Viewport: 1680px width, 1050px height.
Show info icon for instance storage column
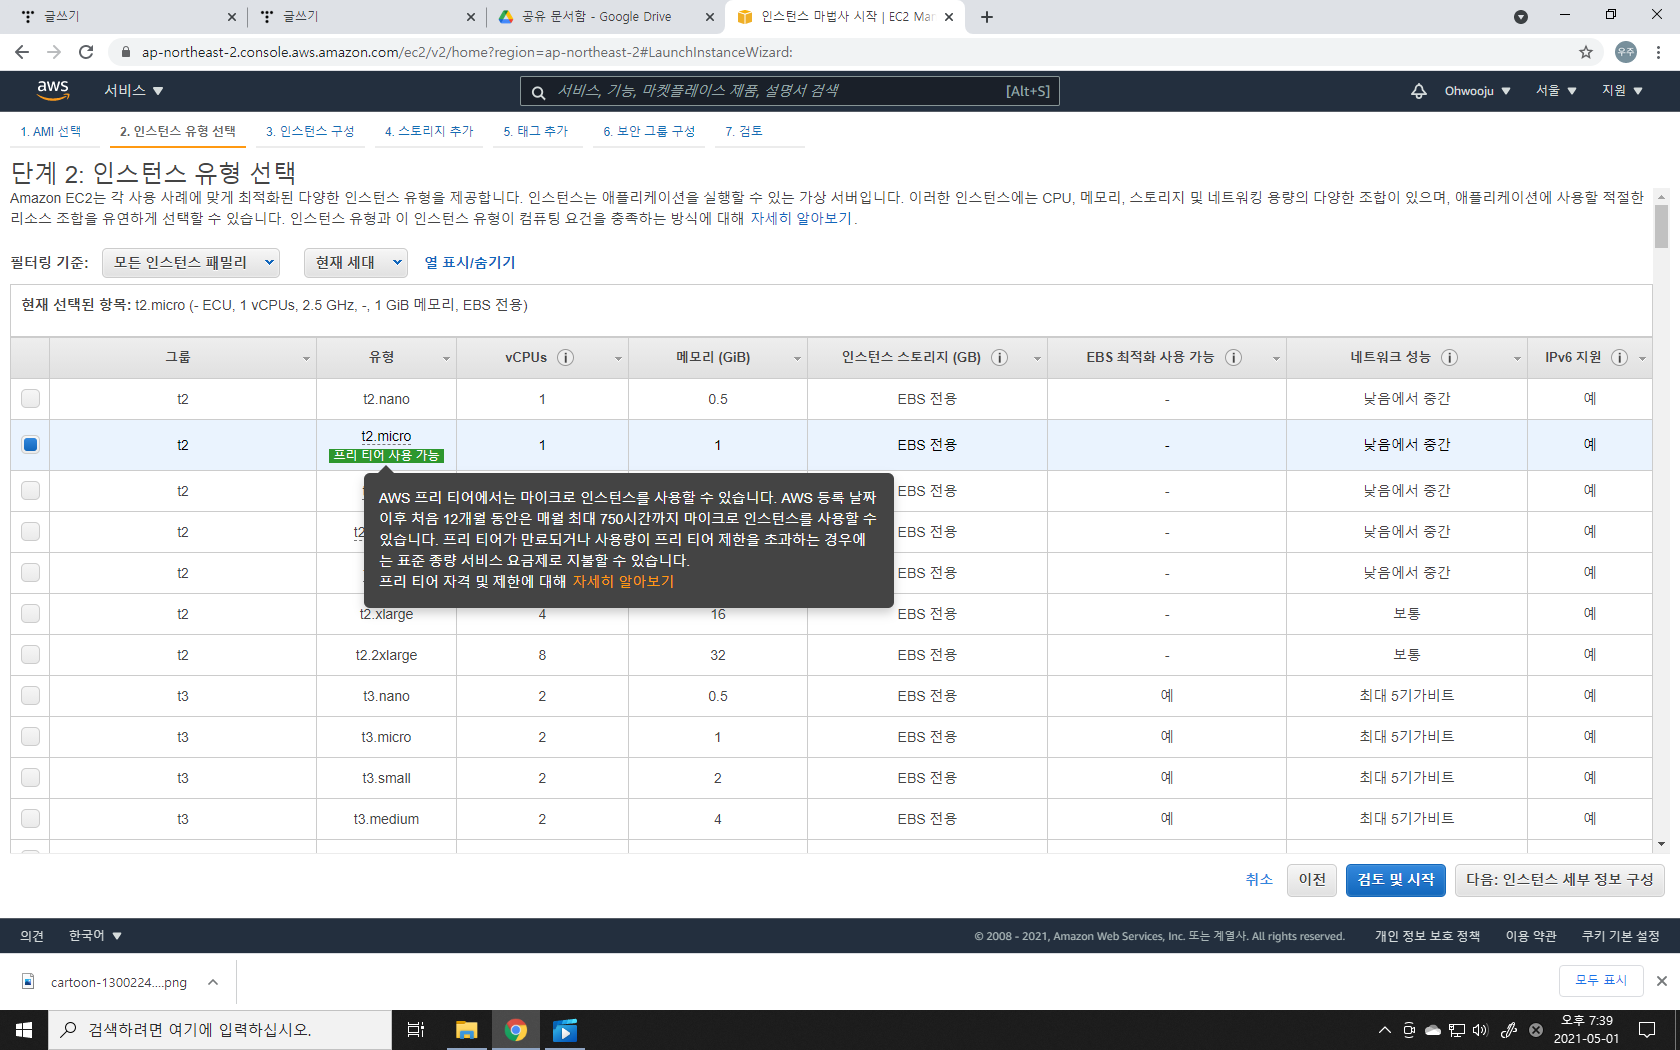999,358
